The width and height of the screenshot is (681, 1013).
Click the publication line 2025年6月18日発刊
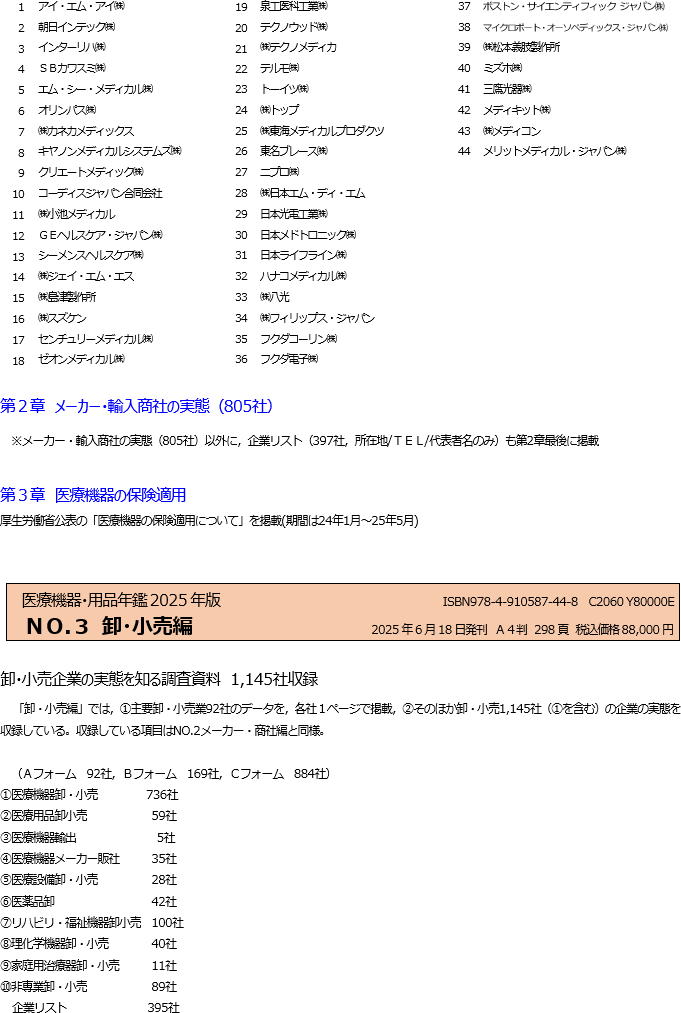[x=429, y=629]
